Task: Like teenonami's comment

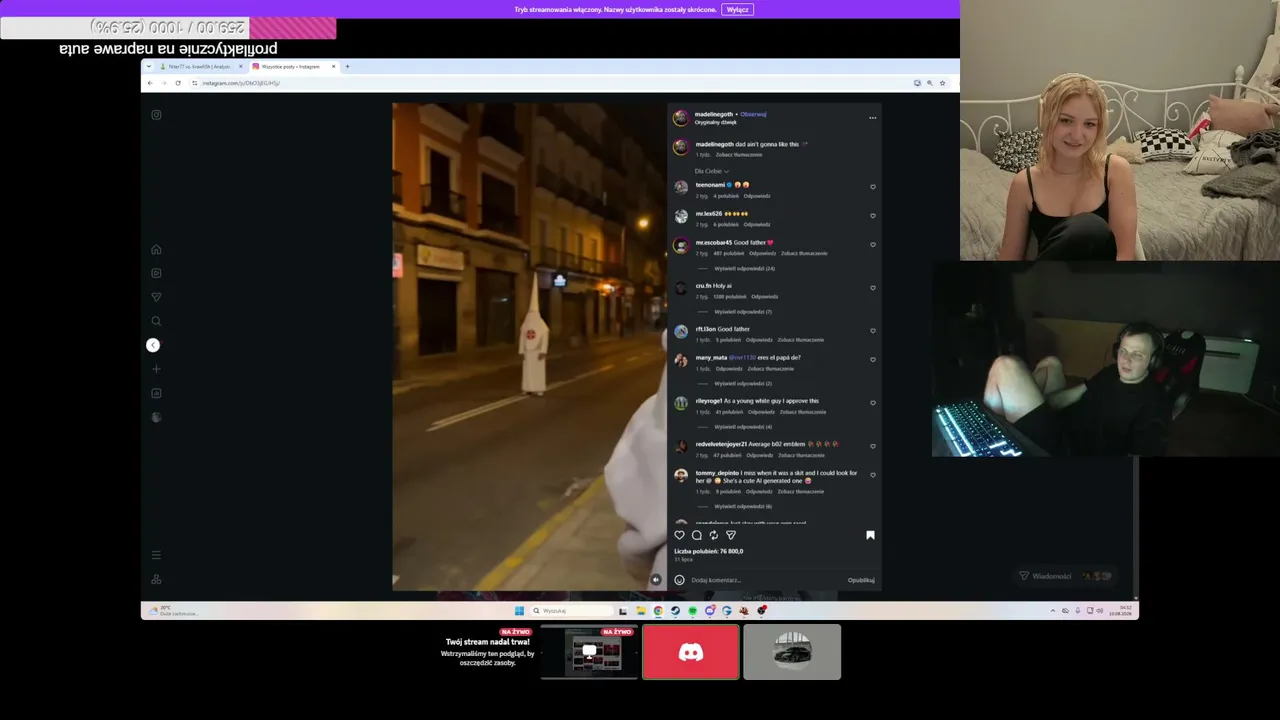Action: (x=873, y=187)
